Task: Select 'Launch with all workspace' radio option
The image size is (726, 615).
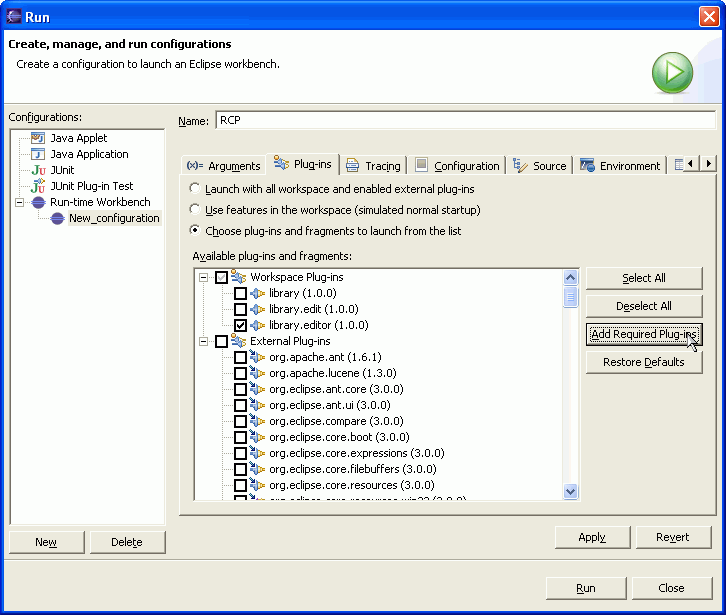Action: click(x=196, y=188)
